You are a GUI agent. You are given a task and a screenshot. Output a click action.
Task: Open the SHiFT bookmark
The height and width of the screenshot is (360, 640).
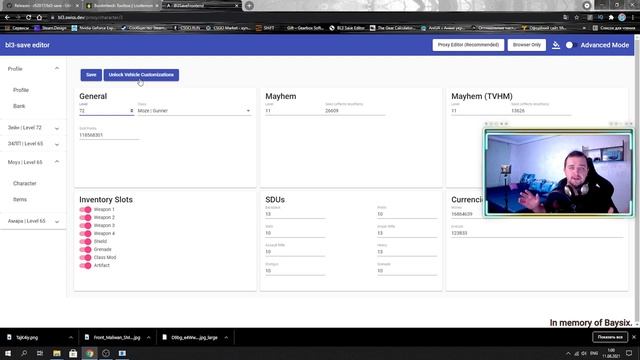tap(265, 28)
